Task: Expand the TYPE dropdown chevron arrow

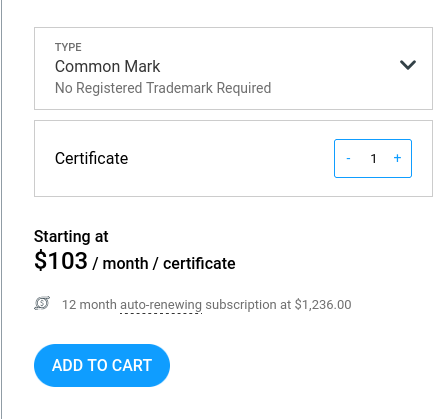Action: [x=408, y=65]
